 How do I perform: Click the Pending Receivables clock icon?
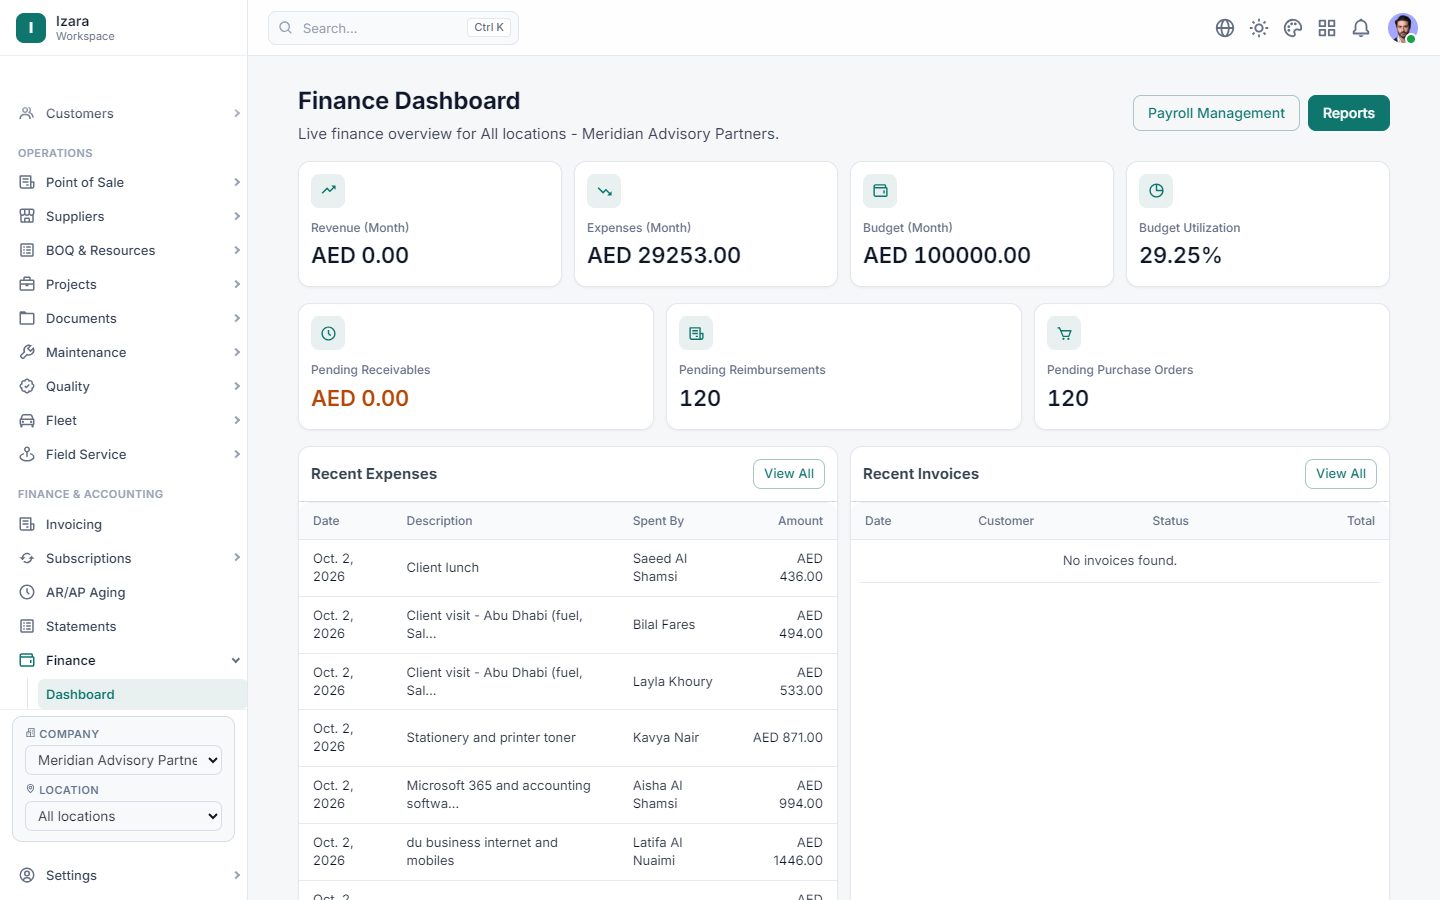pyautogui.click(x=328, y=333)
